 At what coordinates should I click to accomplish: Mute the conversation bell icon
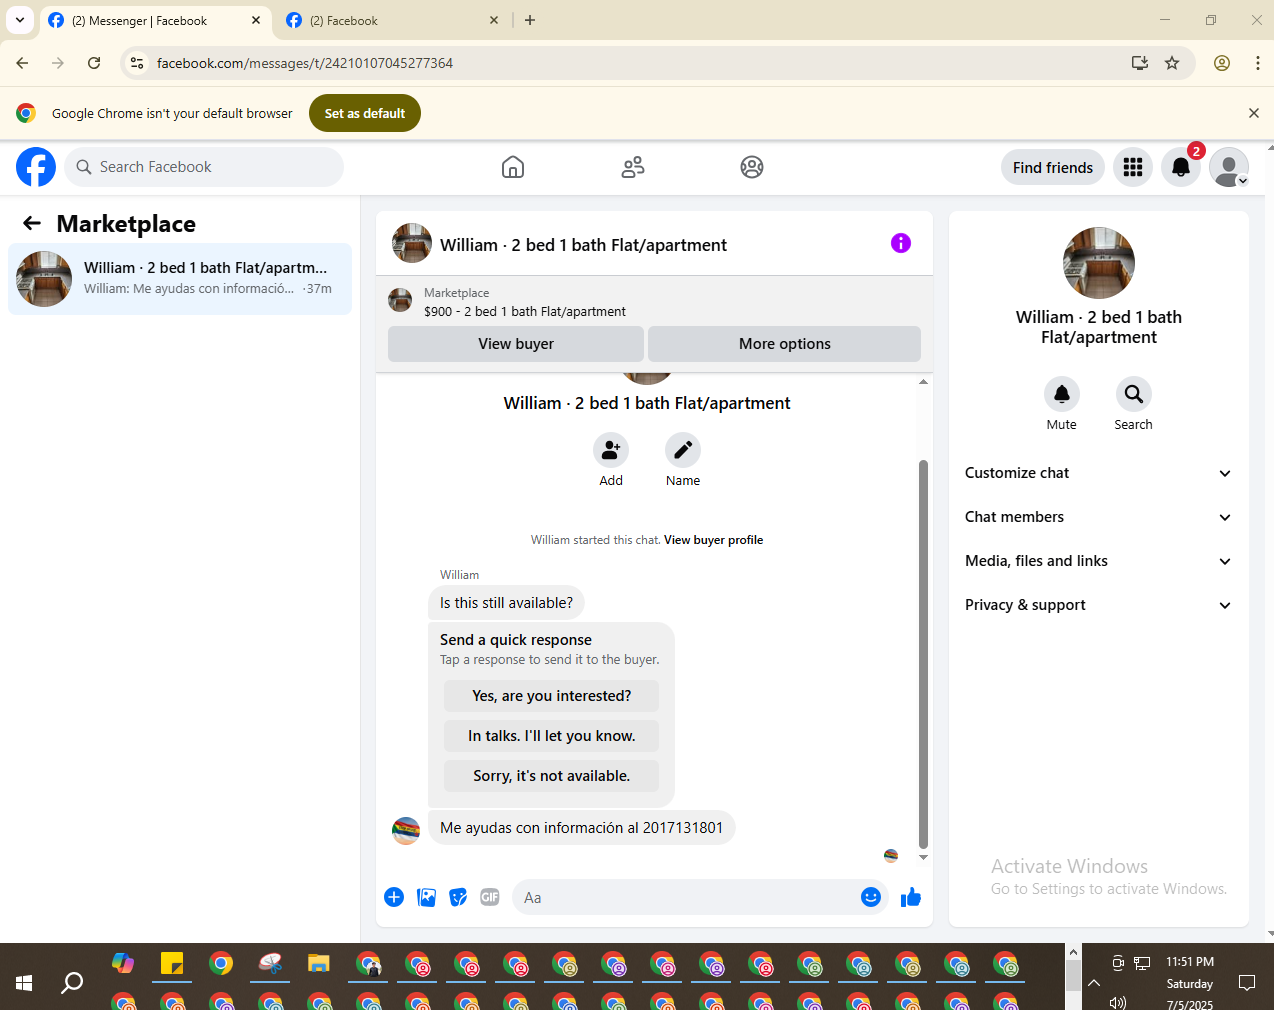(x=1062, y=394)
